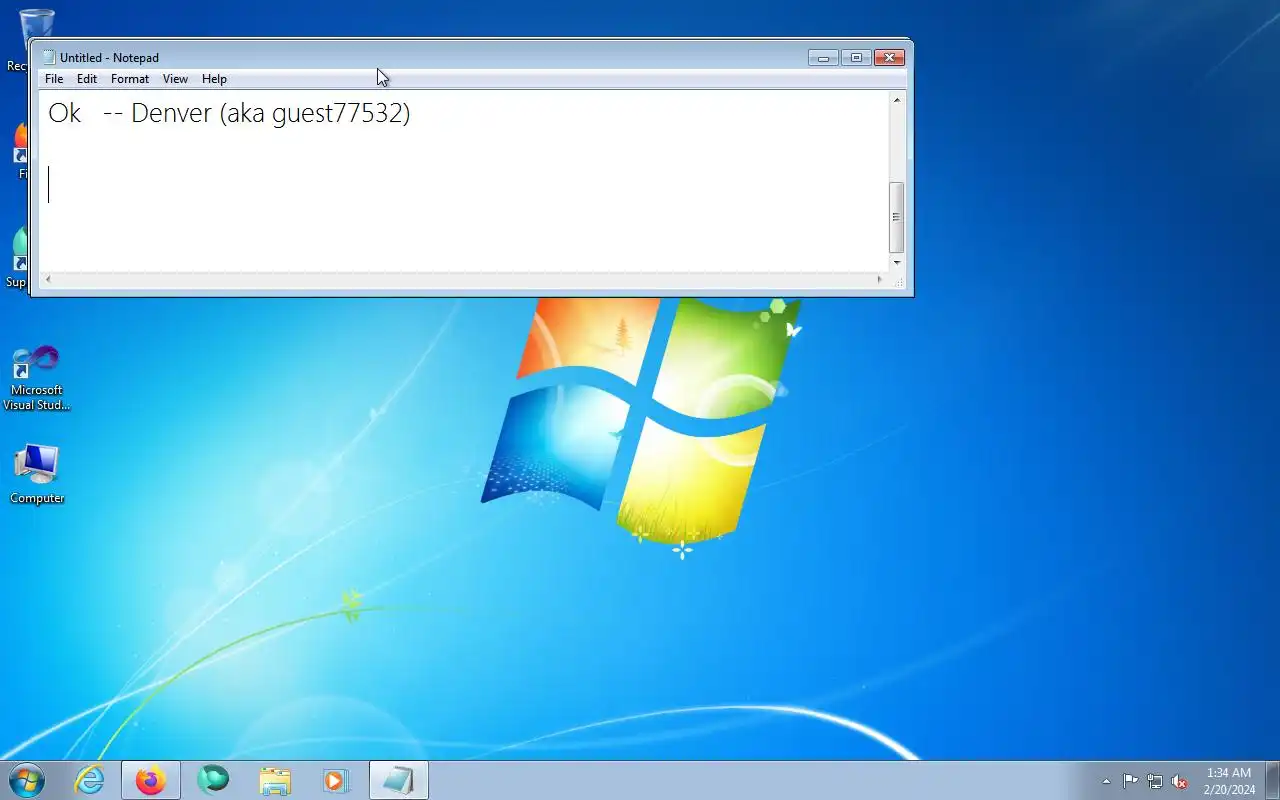Open Windows Explorer folder on taskbar
The height and width of the screenshot is (800, 1280).
click(275, 780)
